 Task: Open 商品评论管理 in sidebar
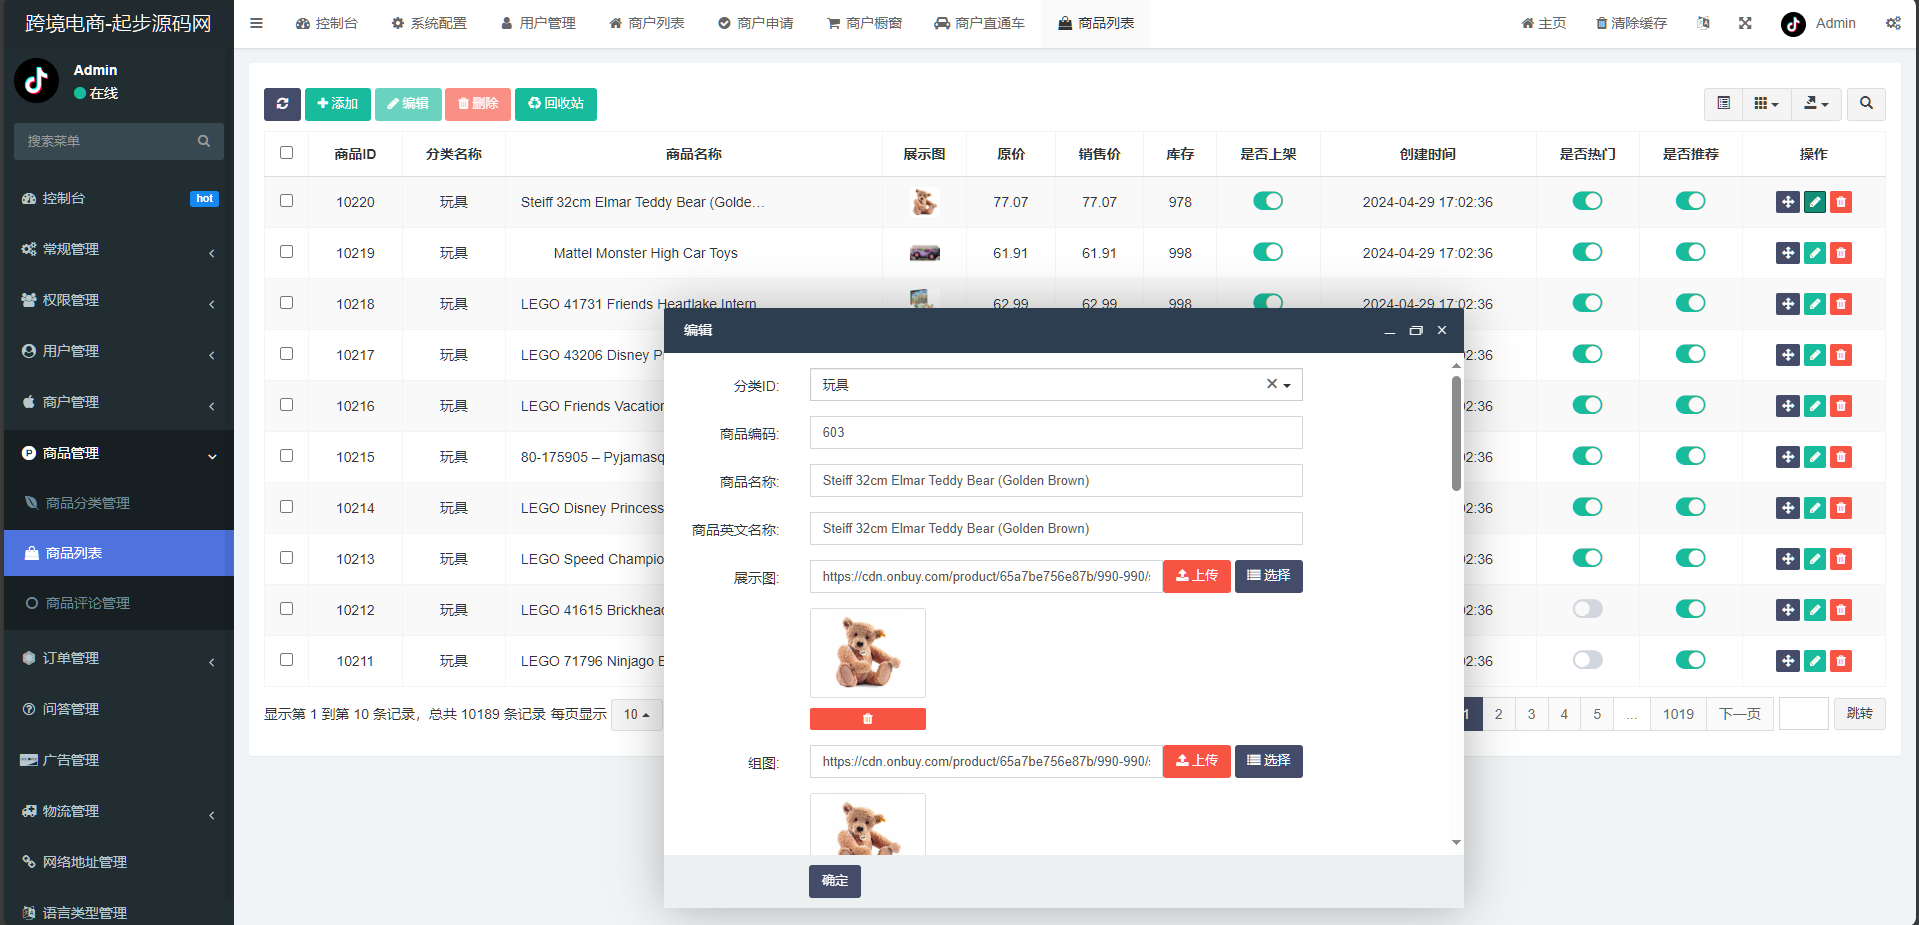(x=119, y=603)
